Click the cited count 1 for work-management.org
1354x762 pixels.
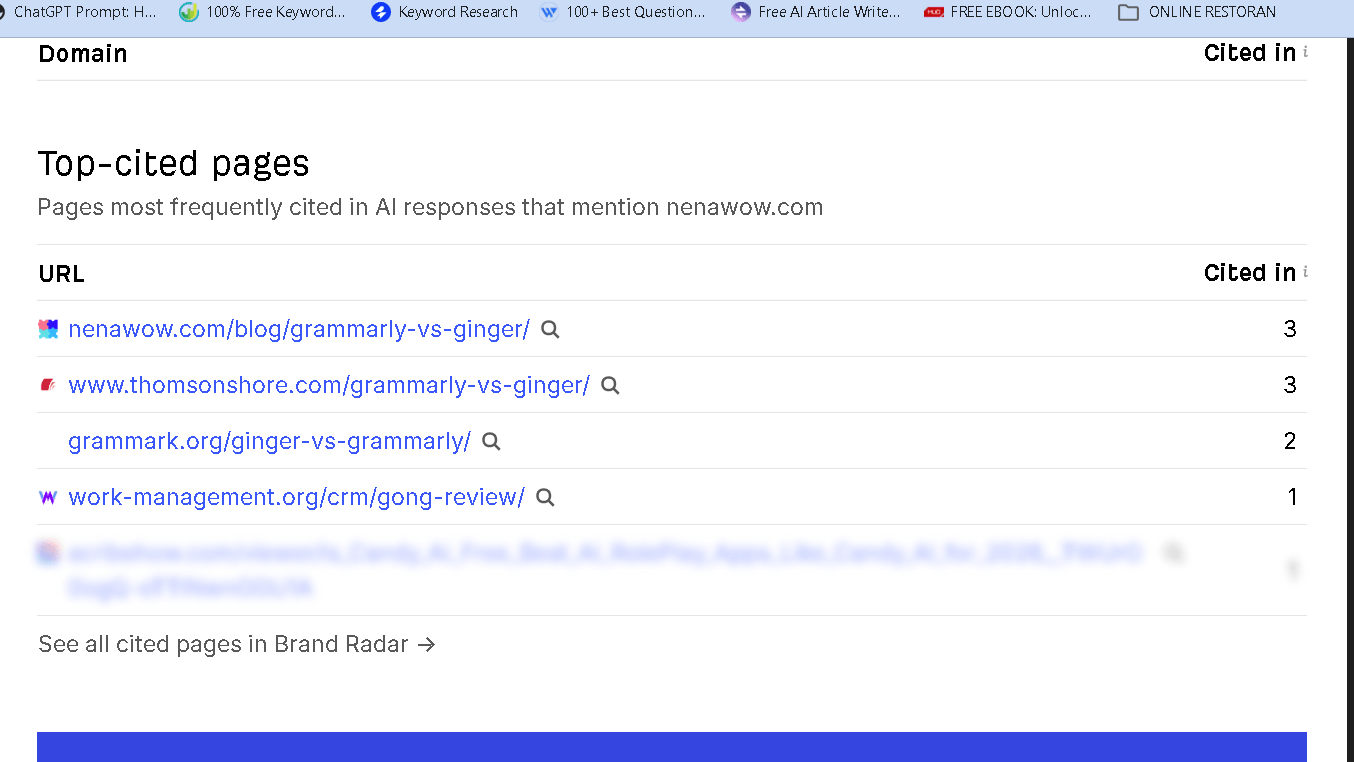pos(1292,497)
